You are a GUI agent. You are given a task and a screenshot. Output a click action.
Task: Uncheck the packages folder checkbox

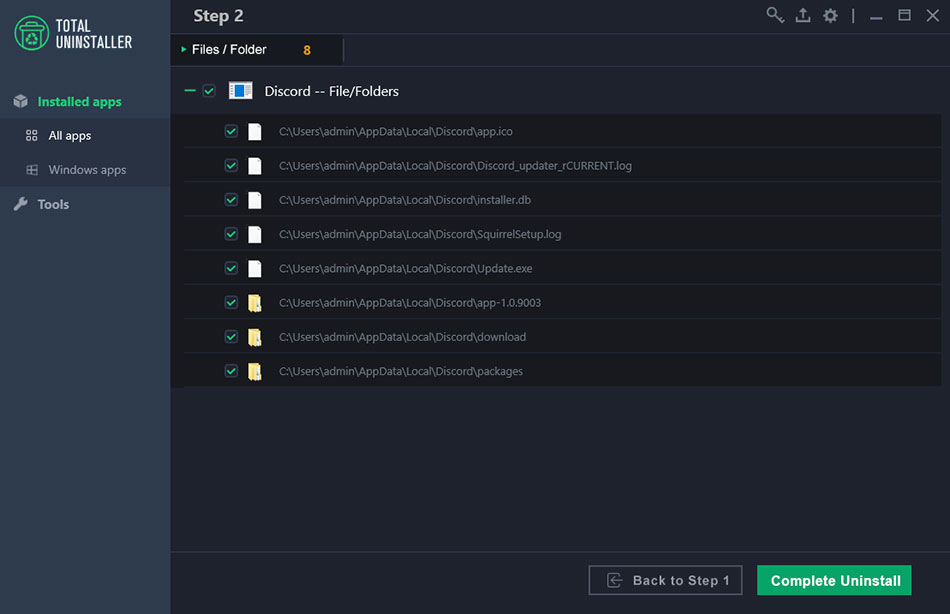(231, 371)
